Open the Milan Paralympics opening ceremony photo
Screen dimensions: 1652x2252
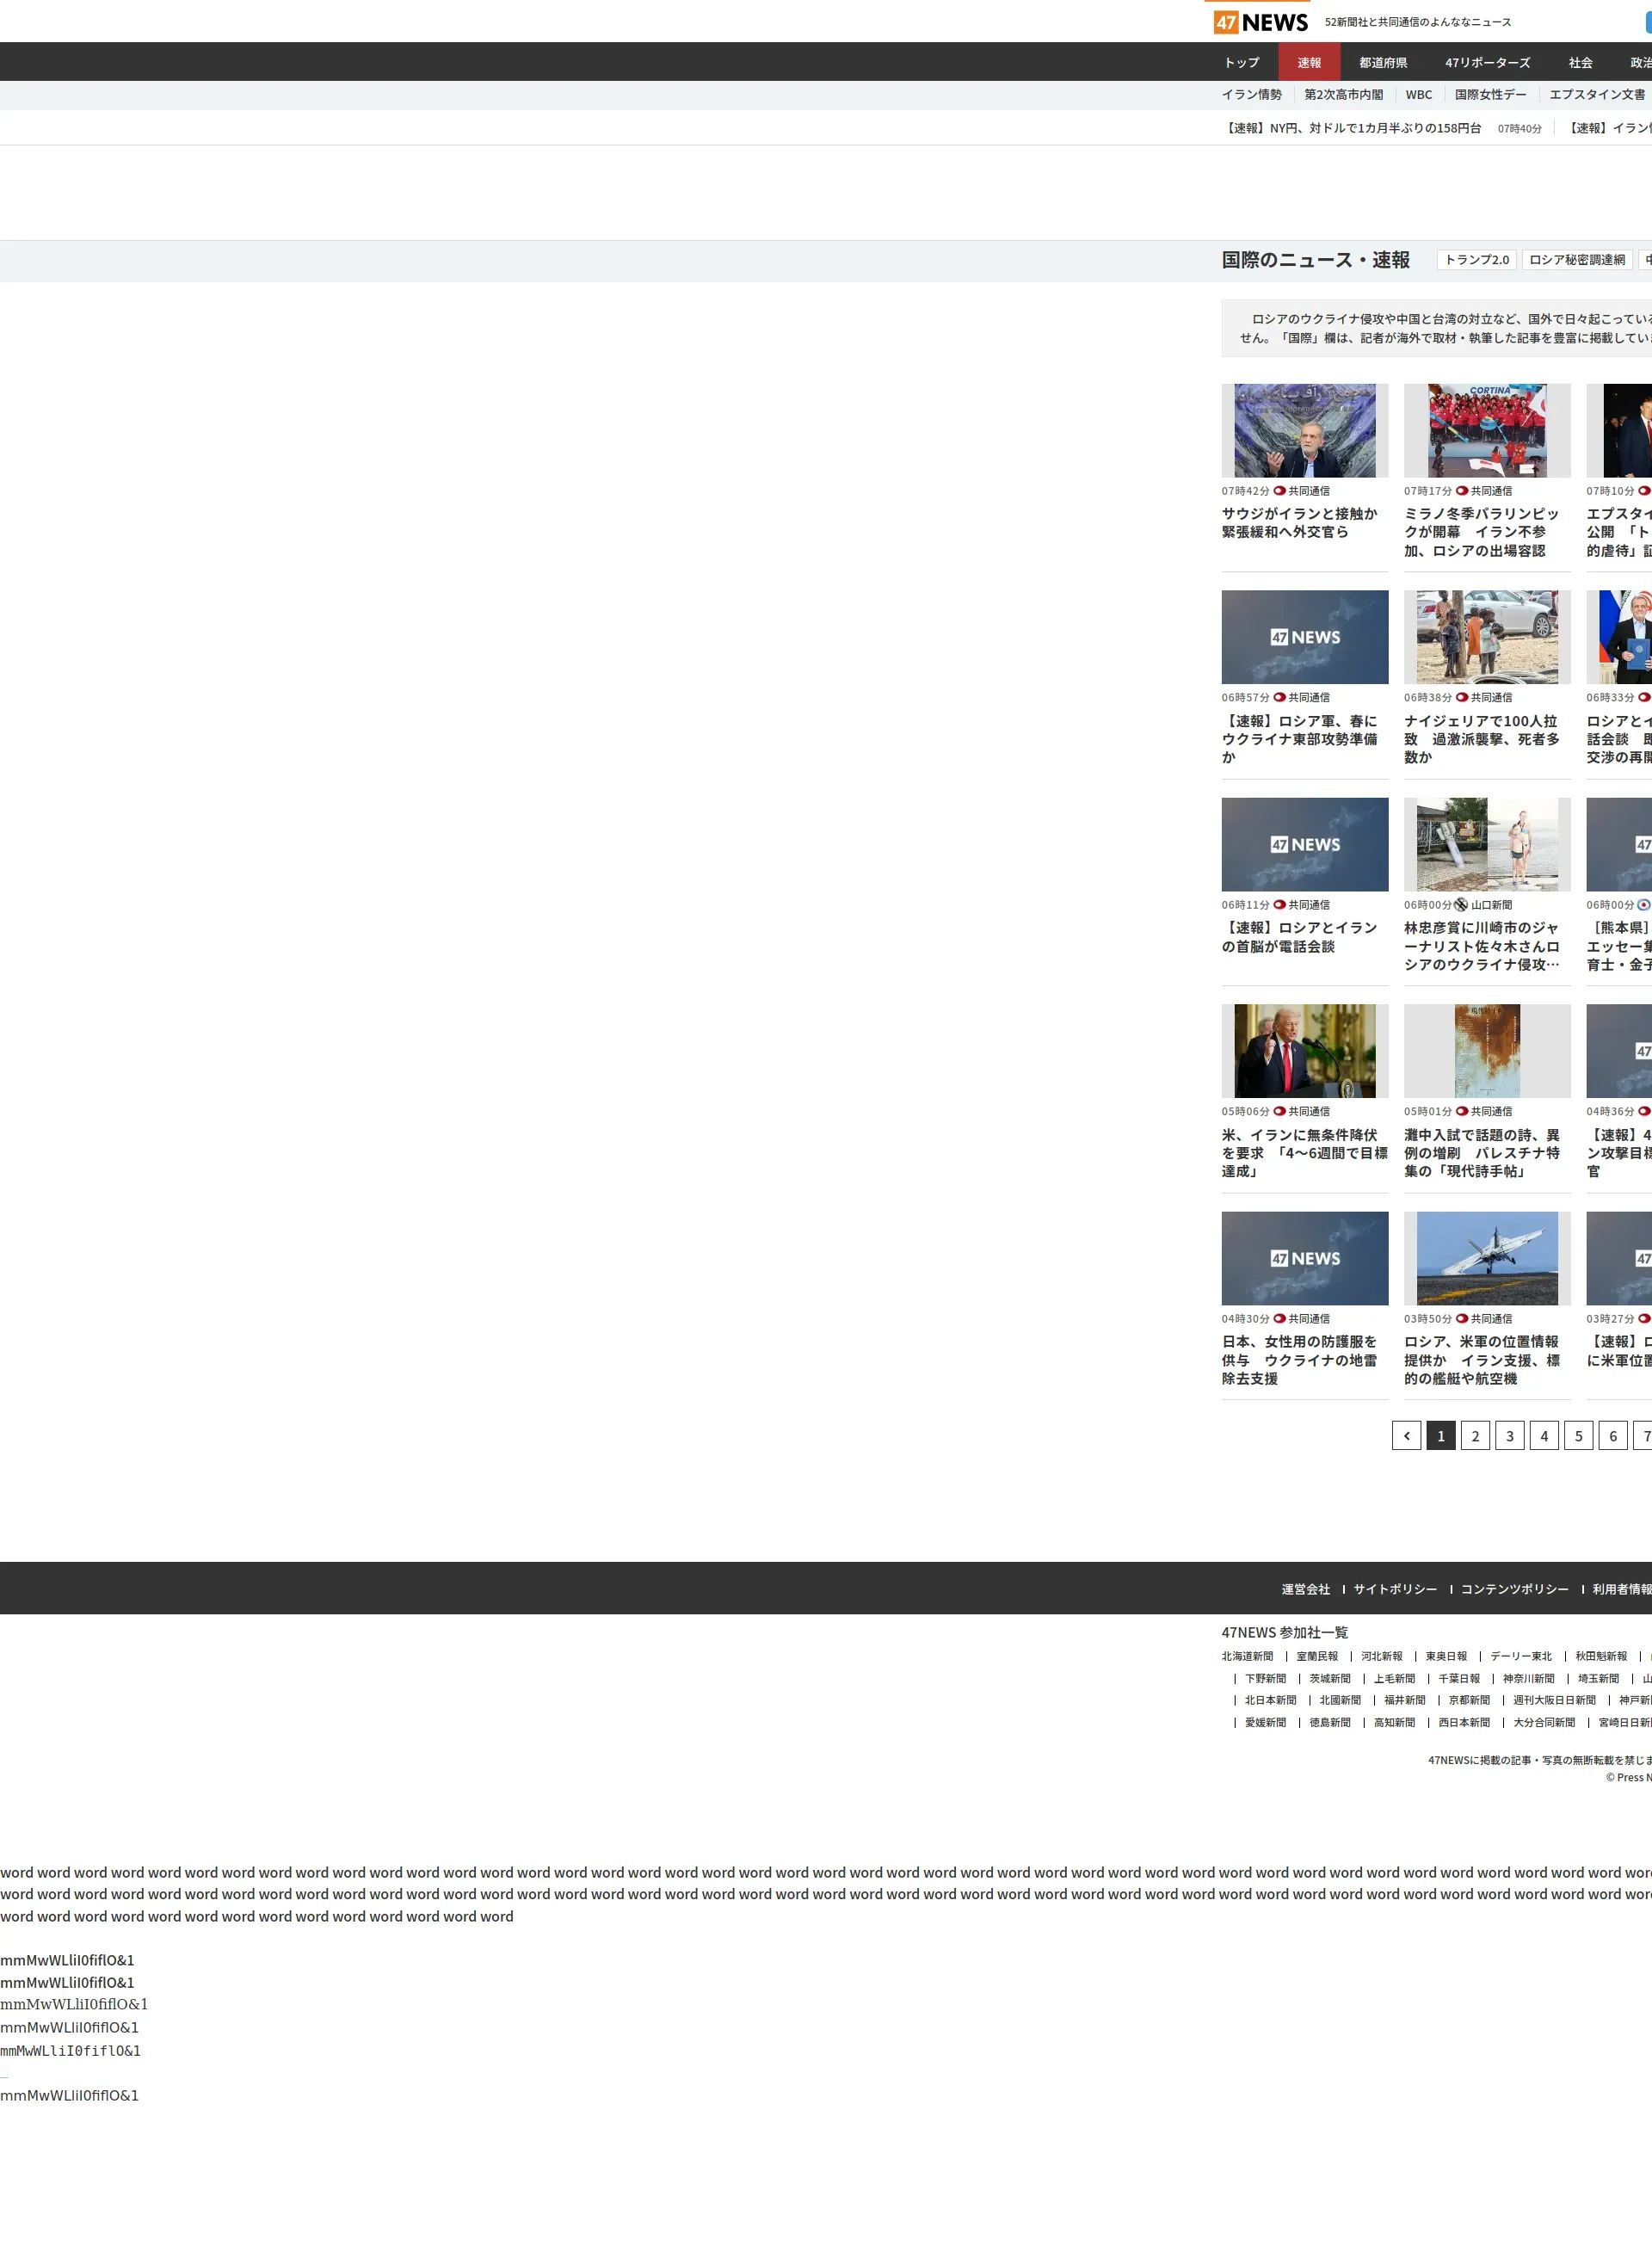[1486, 431]
